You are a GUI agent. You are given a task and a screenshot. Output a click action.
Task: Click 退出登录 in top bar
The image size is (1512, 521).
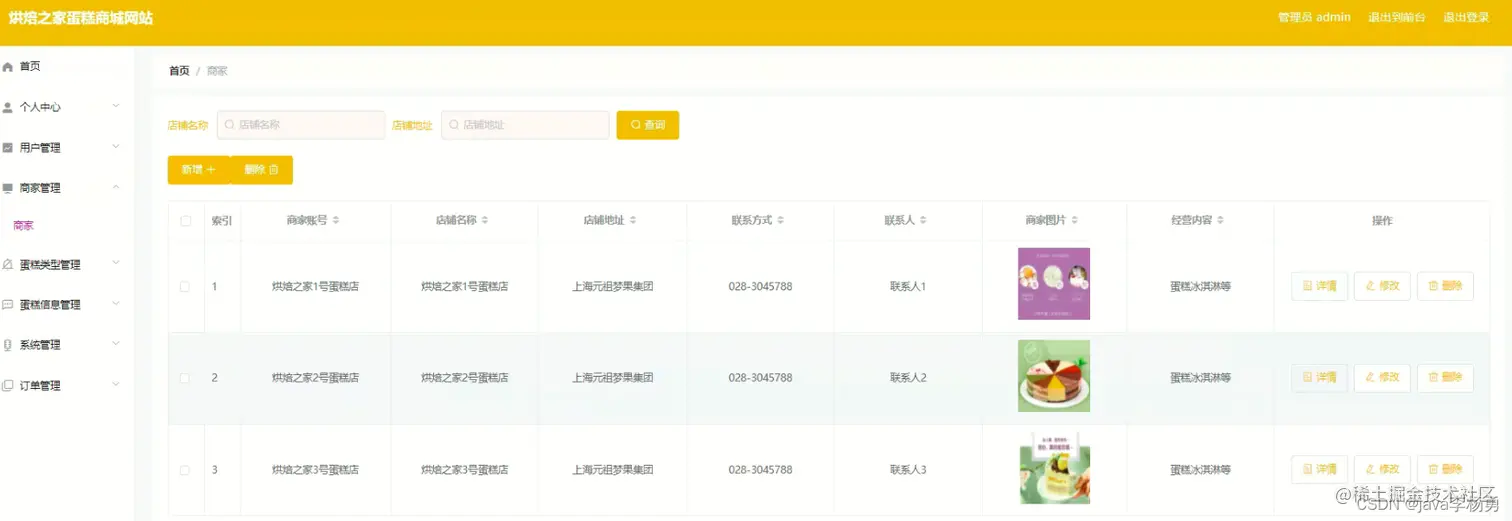coord(1466,17)
